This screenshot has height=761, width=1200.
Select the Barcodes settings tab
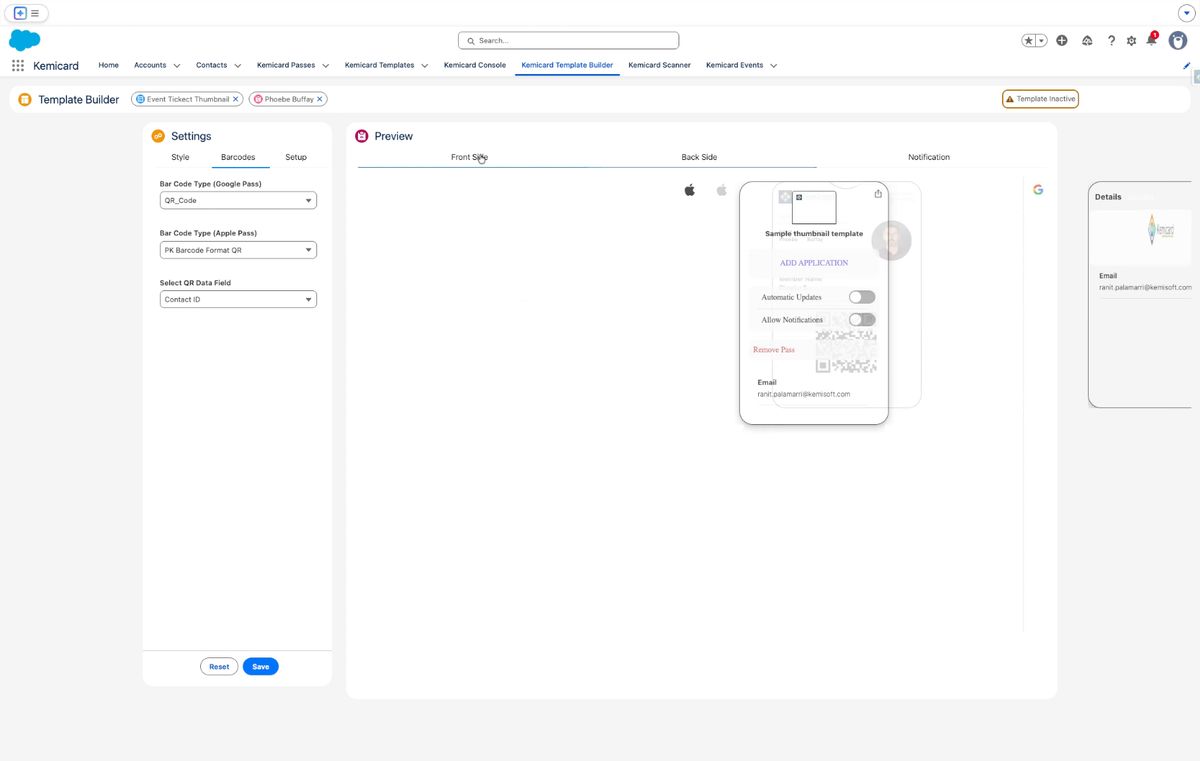pos(238,157)
